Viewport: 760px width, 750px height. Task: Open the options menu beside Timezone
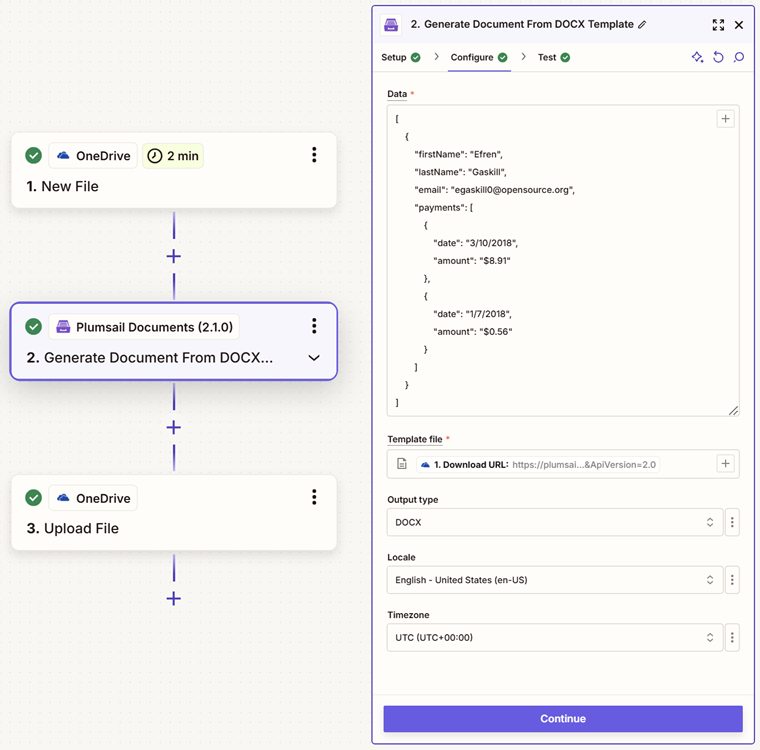tap(732, 638)
